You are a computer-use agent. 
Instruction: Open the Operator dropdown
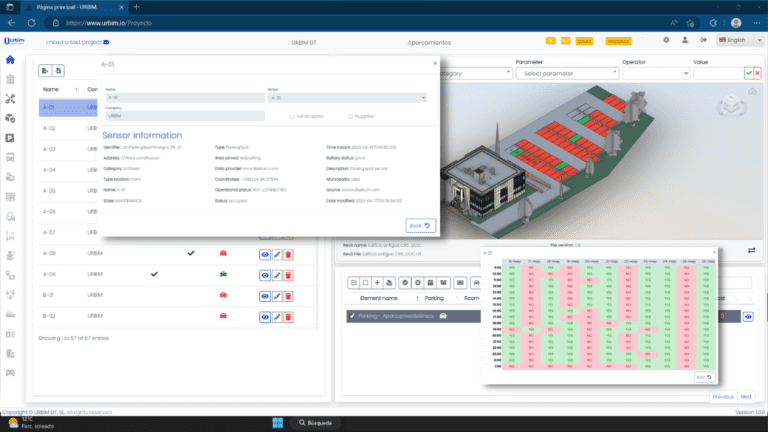pyautogui.click(x=656, y=73)
